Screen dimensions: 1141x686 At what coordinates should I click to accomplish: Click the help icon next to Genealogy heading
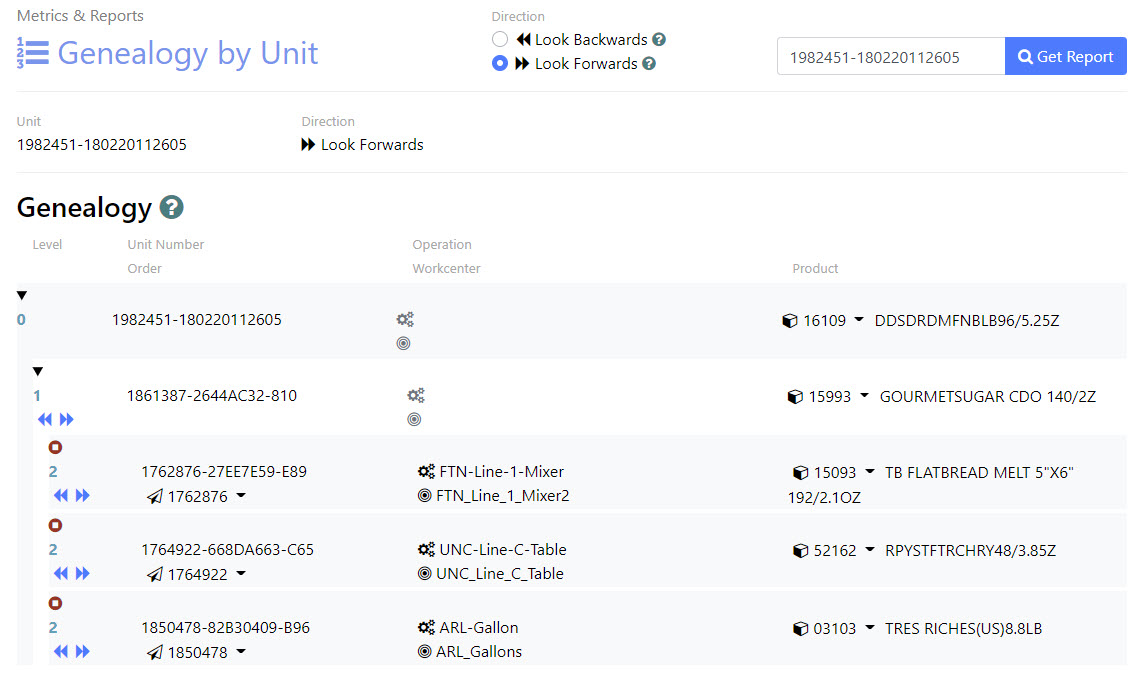coord(172,208)
